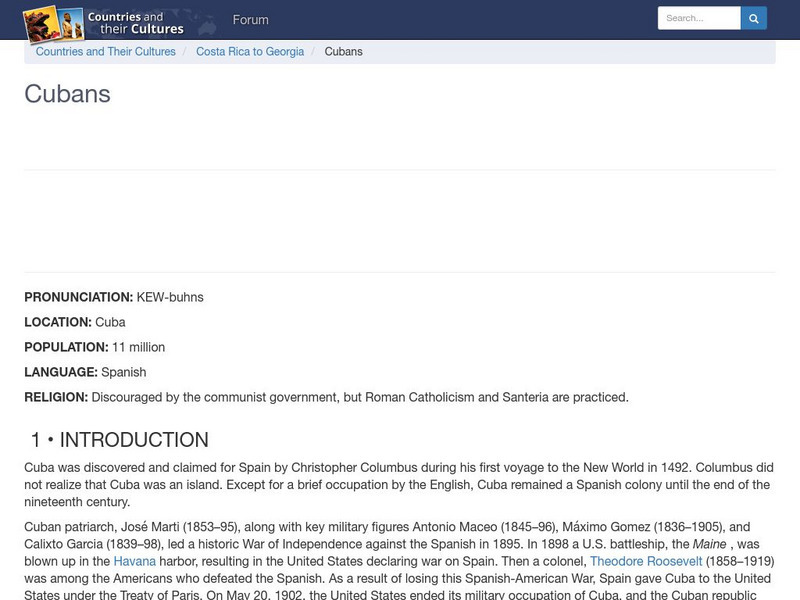This screenshot has height=600, width=800.
Task: Open Costa Rica to Georgia breadcrumb link
Action: [x=250, y=52]
